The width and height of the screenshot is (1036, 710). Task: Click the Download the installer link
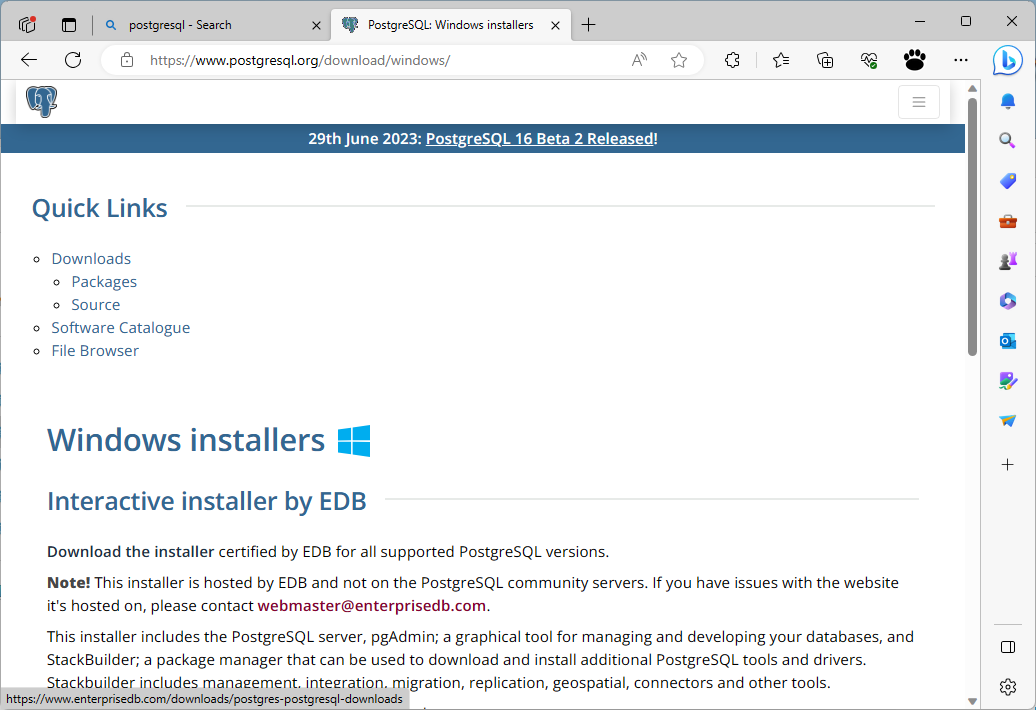(130, 552)
